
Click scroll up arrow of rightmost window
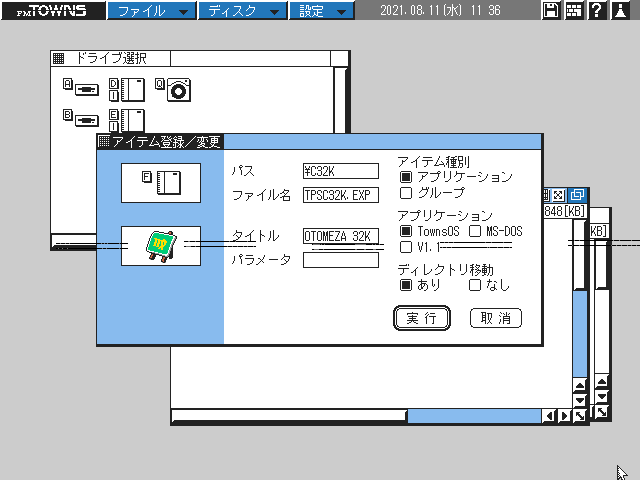click(x=602, y=381)
